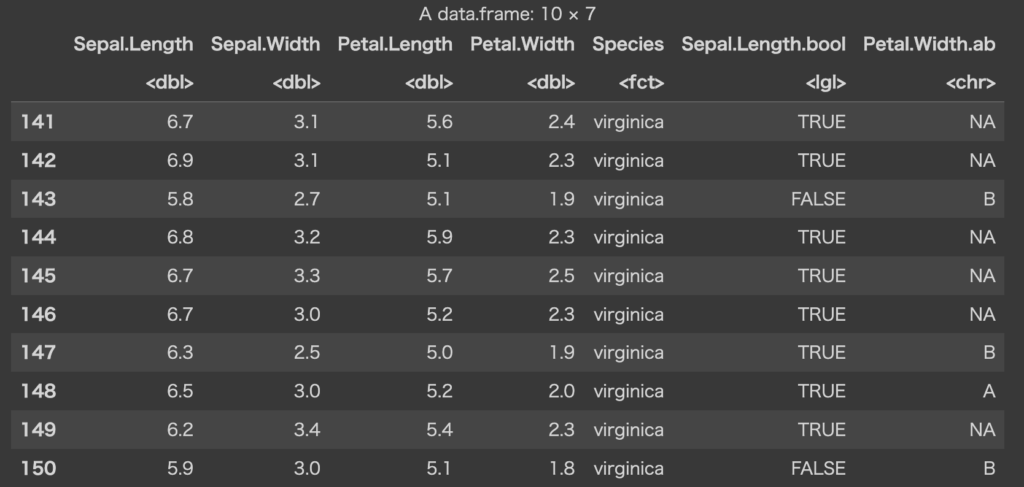
Task: Click Petal.Length value 5.9 in row 144
Action: tap(438, 237)
